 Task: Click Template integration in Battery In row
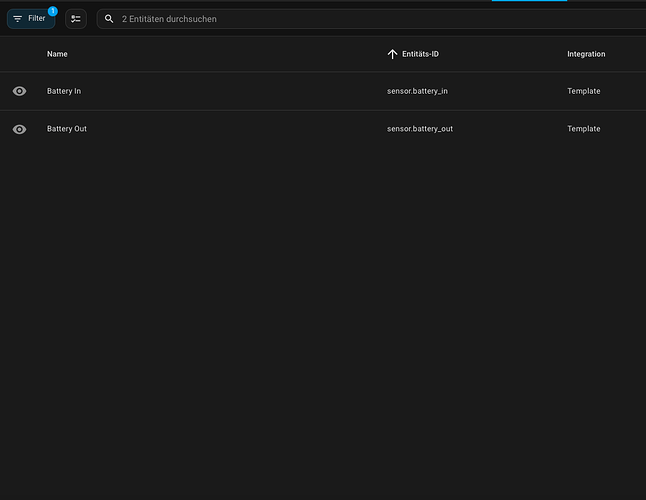click(x=584, y=91)
